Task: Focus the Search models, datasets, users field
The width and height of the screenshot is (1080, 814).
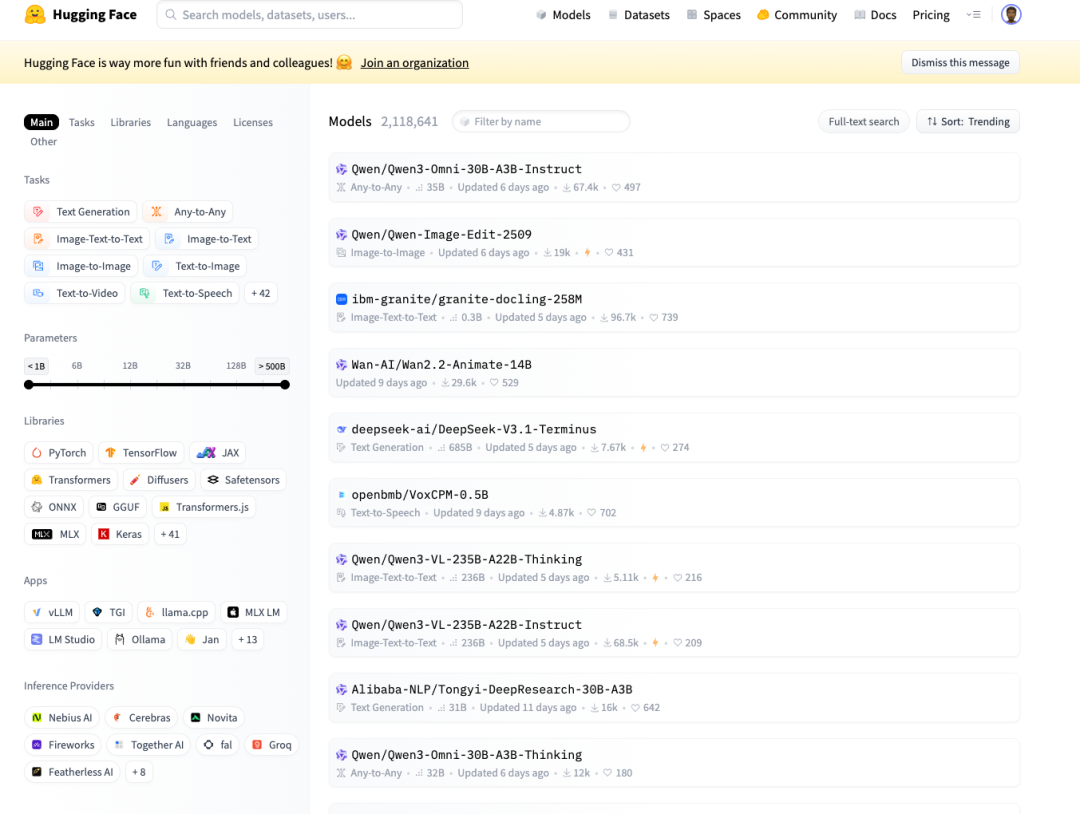Action: 309,14
